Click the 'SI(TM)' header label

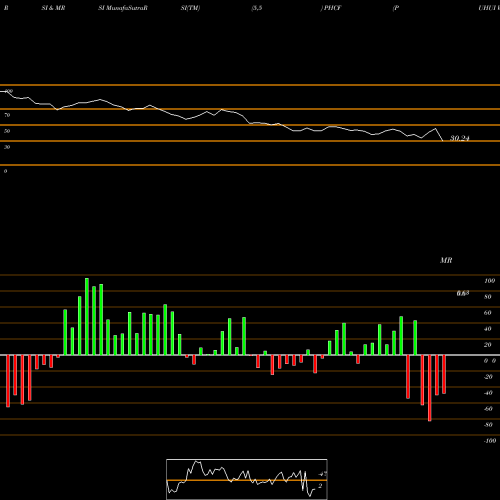click(190, 8)
